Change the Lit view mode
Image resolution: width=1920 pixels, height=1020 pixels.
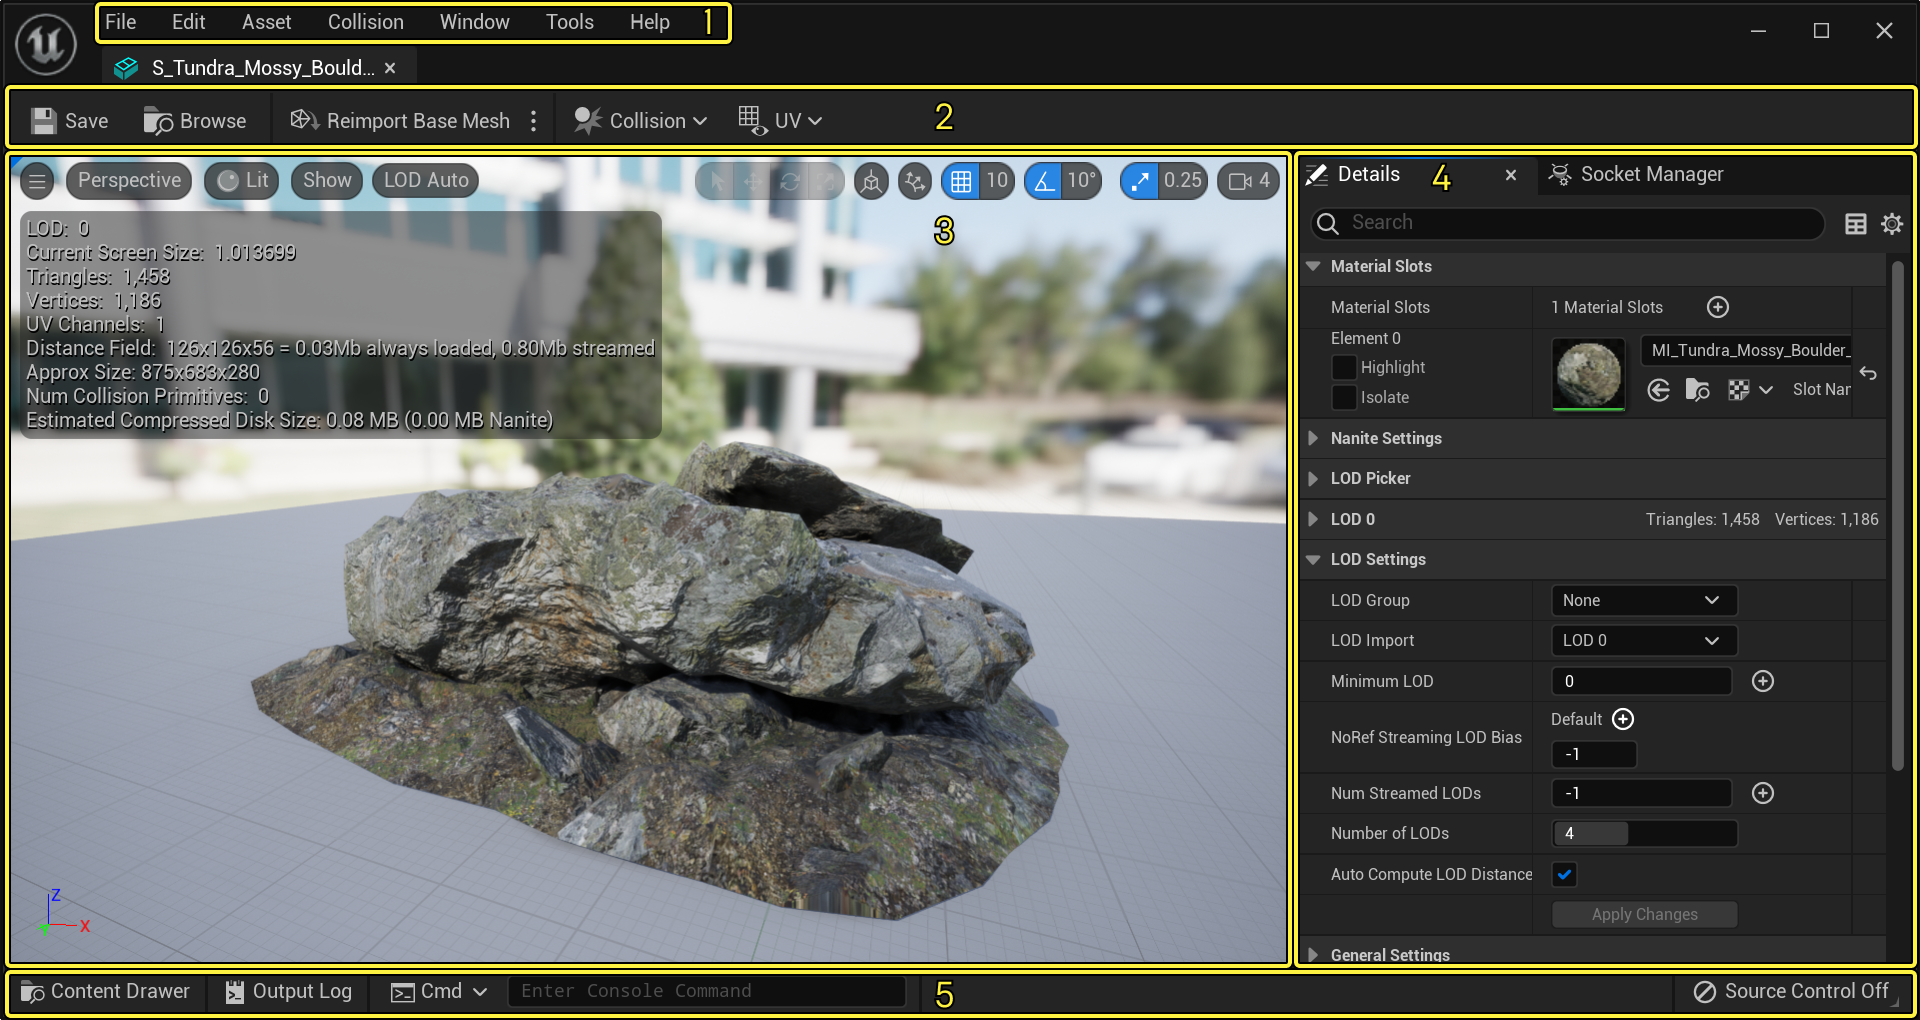pyautogui.click(x=243, y=181)
